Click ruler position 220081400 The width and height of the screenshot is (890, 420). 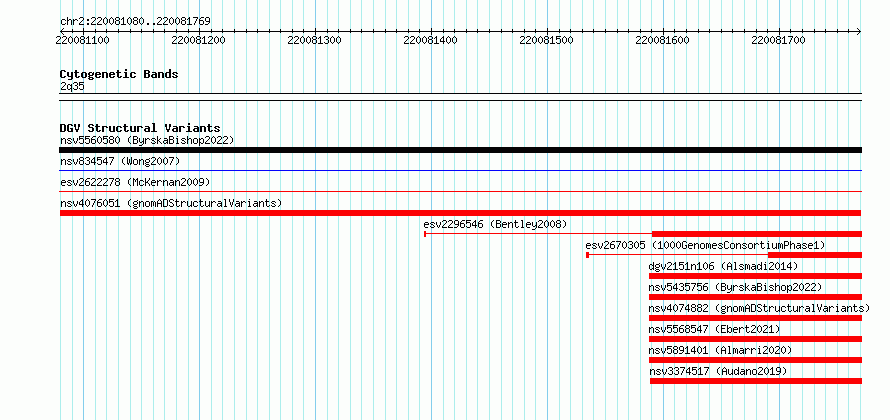point(430,40)
